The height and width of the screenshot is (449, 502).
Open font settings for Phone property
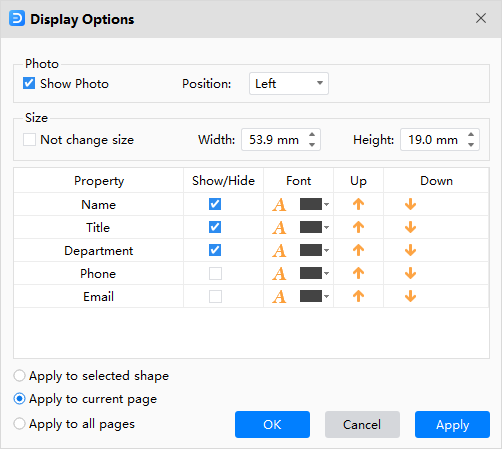click(x=279, y=274)
